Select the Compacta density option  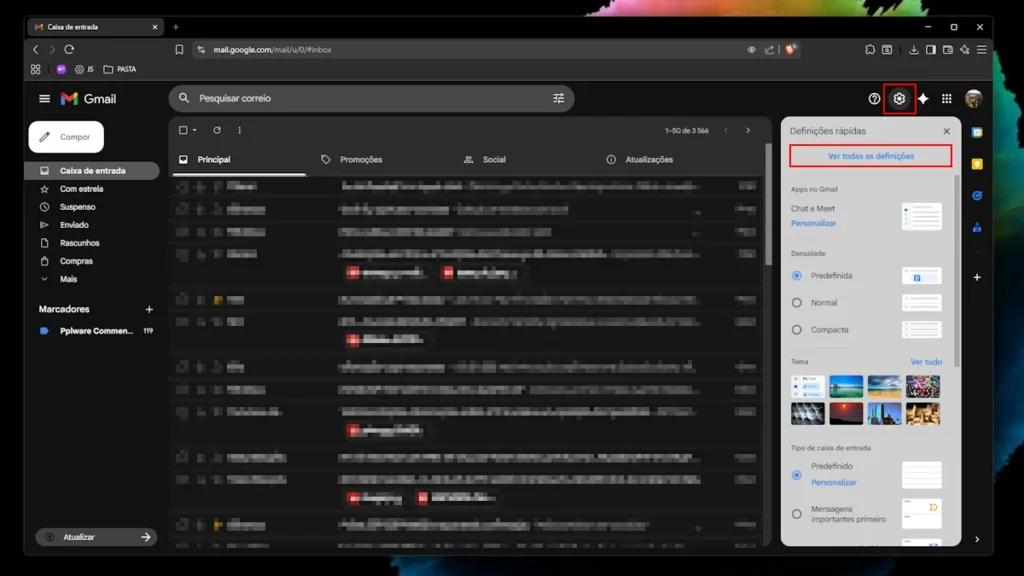click(797, 330)
